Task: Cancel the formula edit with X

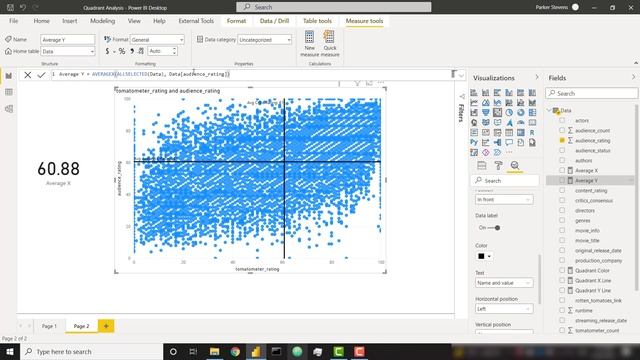Action: (x=27, y=75)
